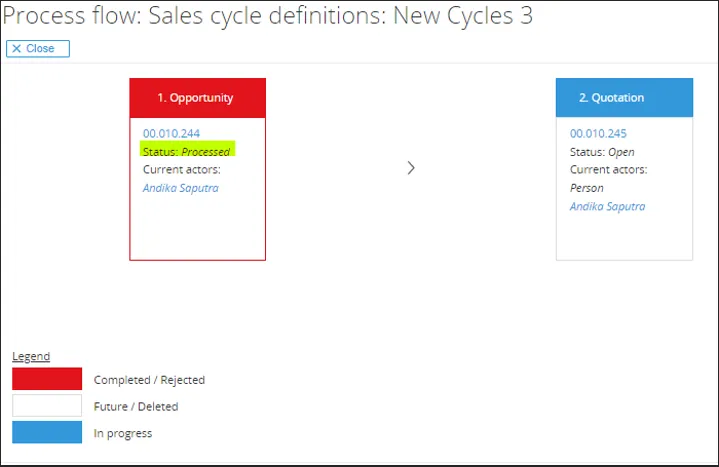Click the red Completed / Rejected swatch
The width and height of the screenshot is (719, 467).
click(47, 379)
